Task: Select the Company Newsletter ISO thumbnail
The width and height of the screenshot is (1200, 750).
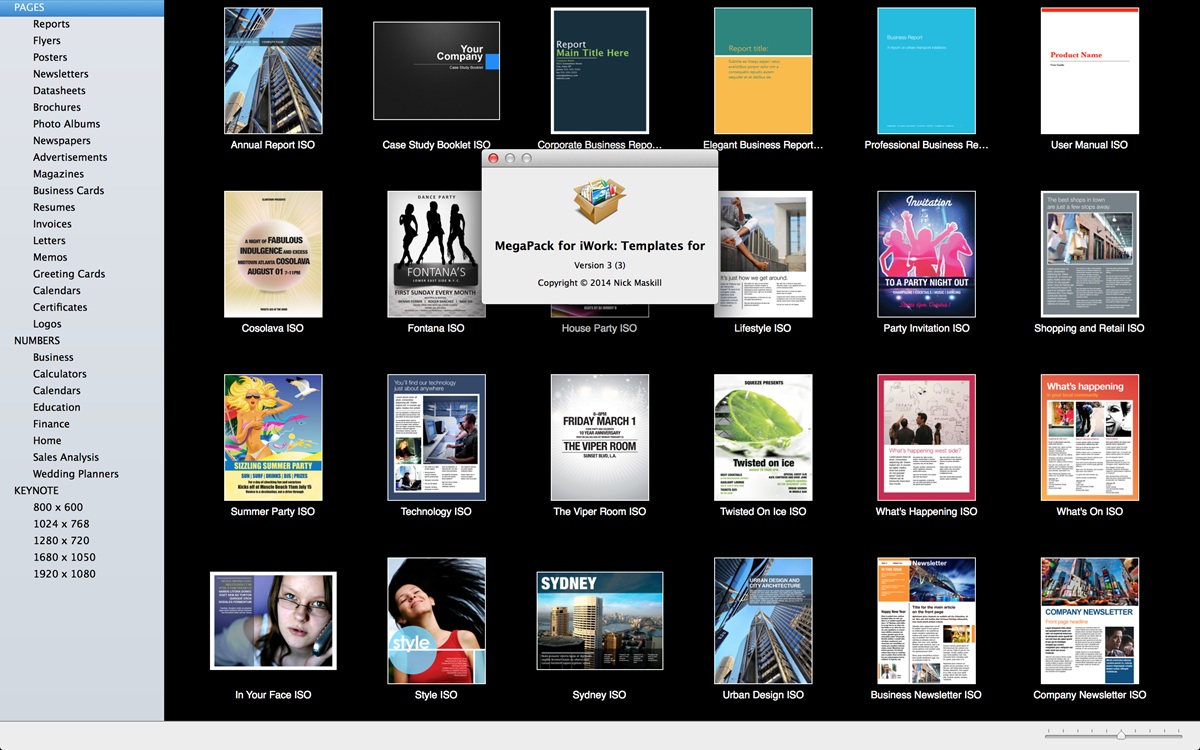Action: [1089, 621]
